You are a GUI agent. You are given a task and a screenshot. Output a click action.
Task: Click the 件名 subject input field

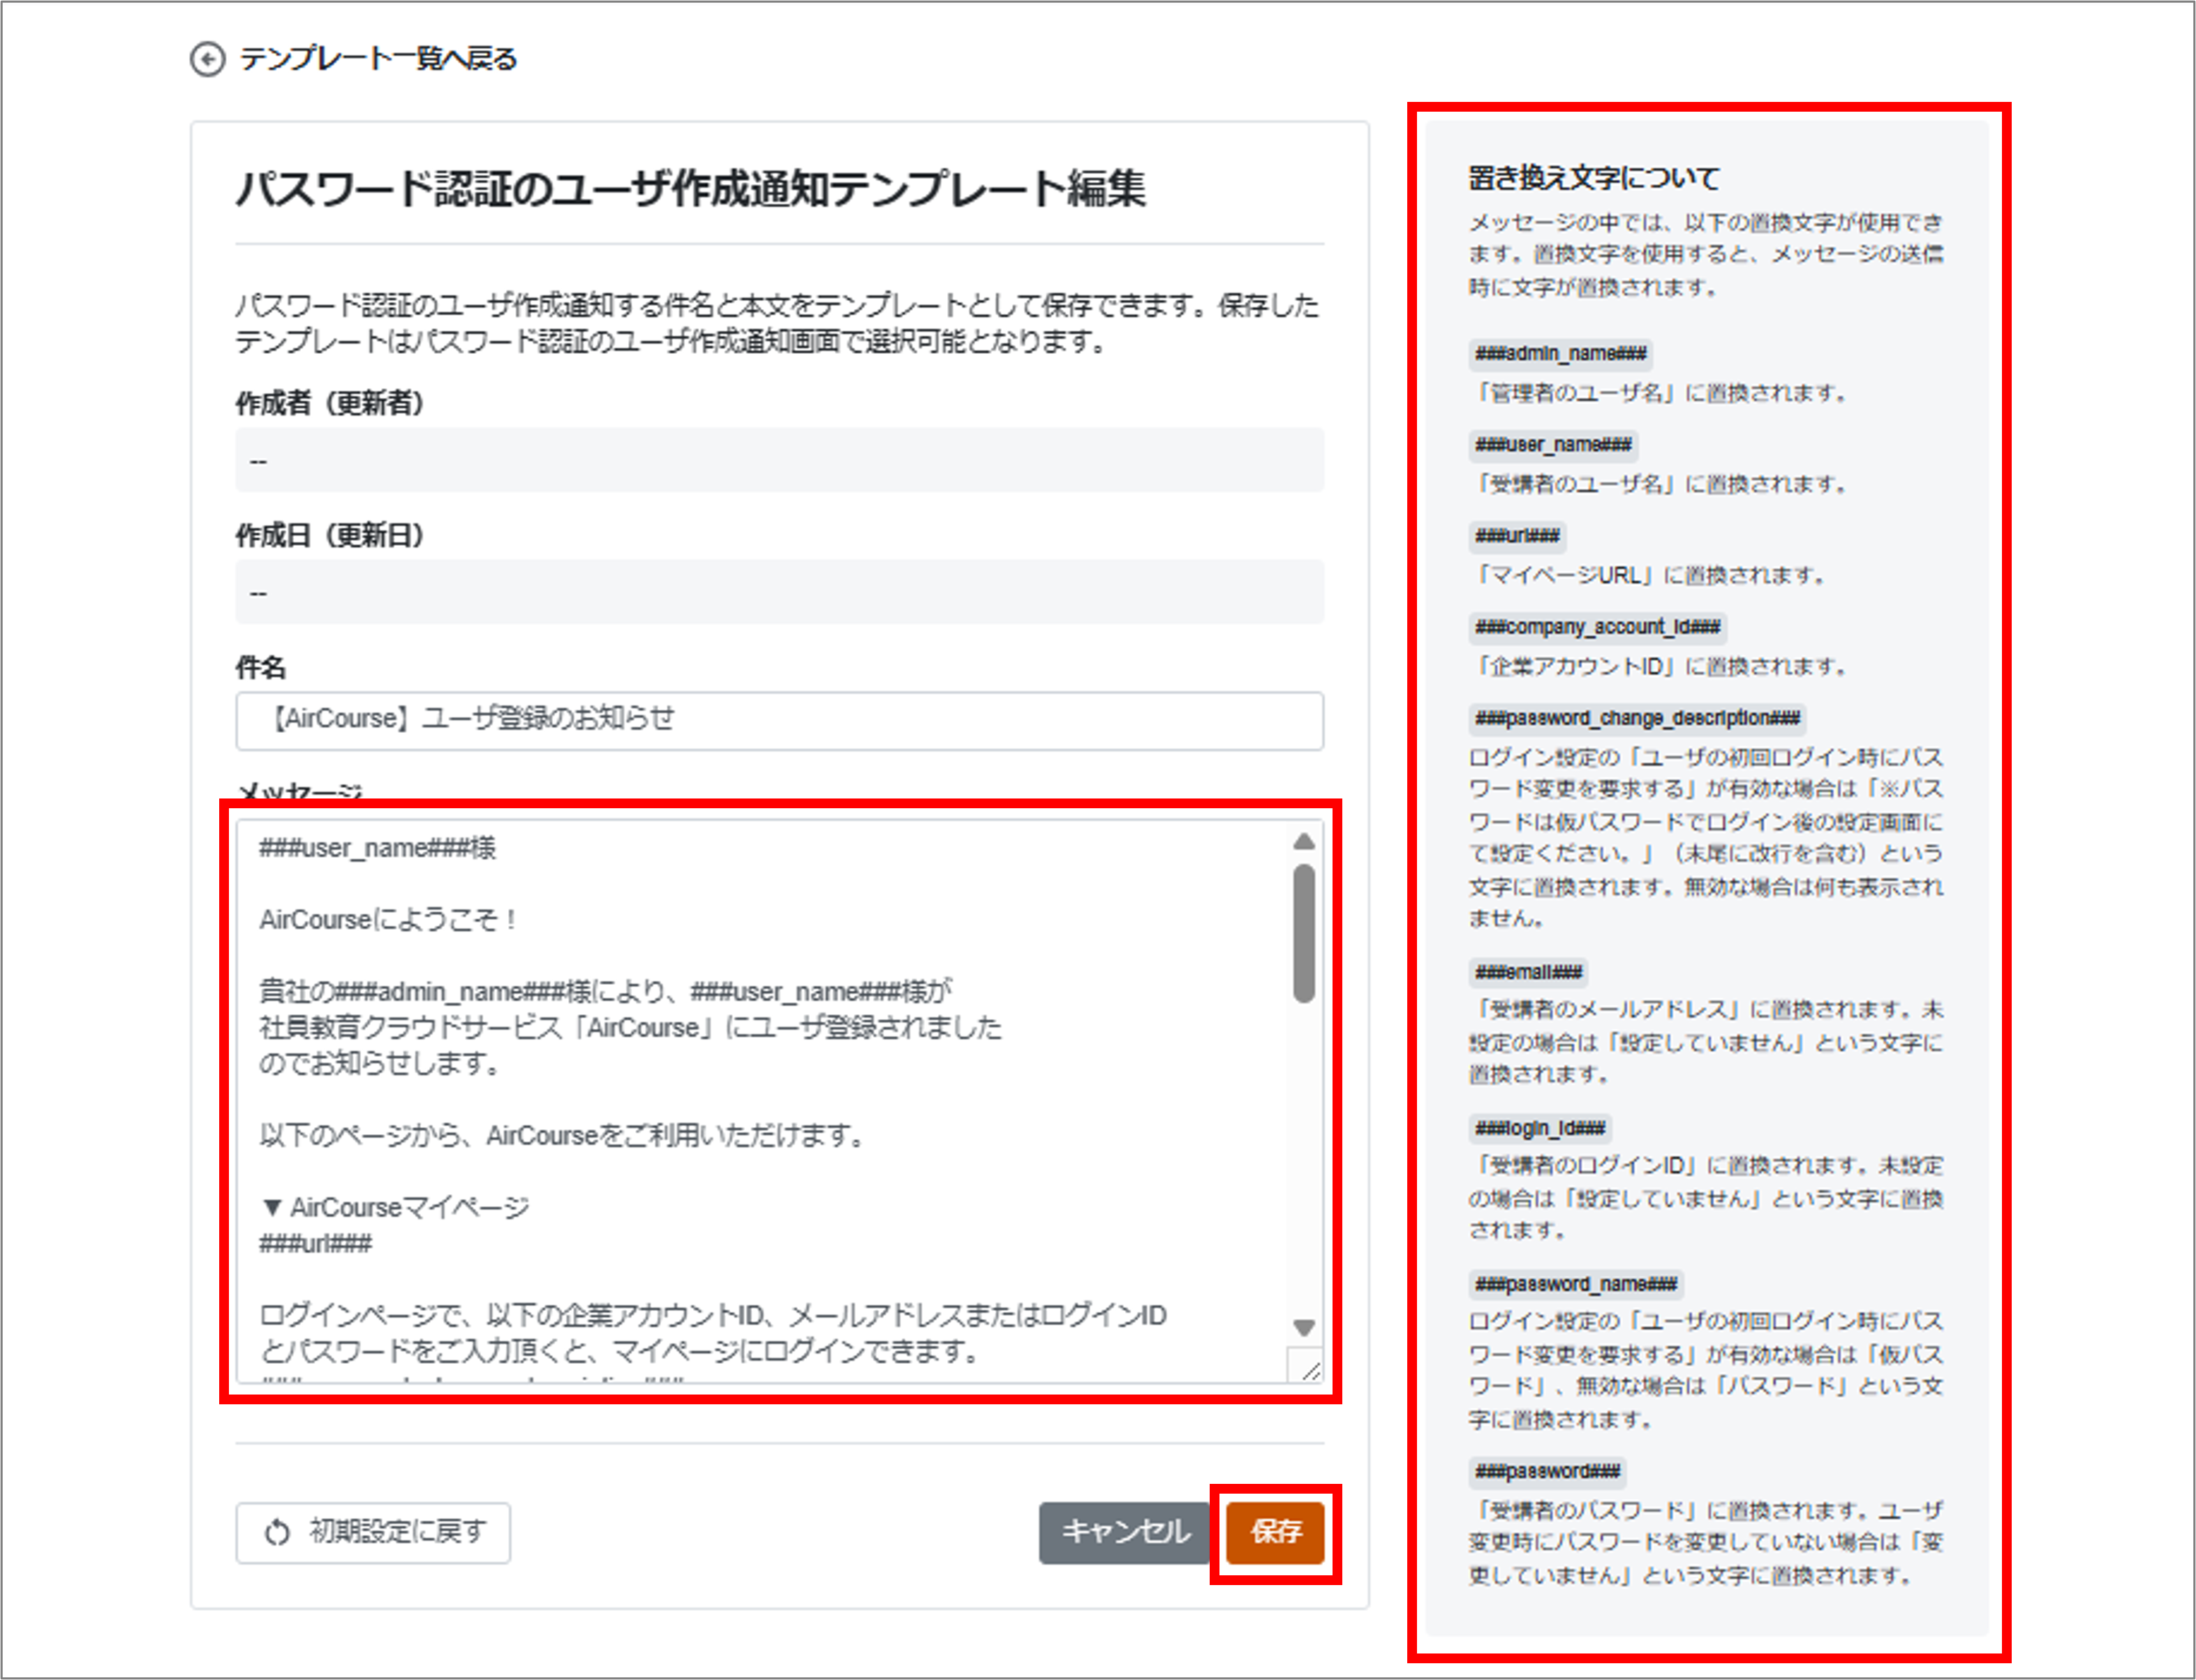tap(779, 720)
